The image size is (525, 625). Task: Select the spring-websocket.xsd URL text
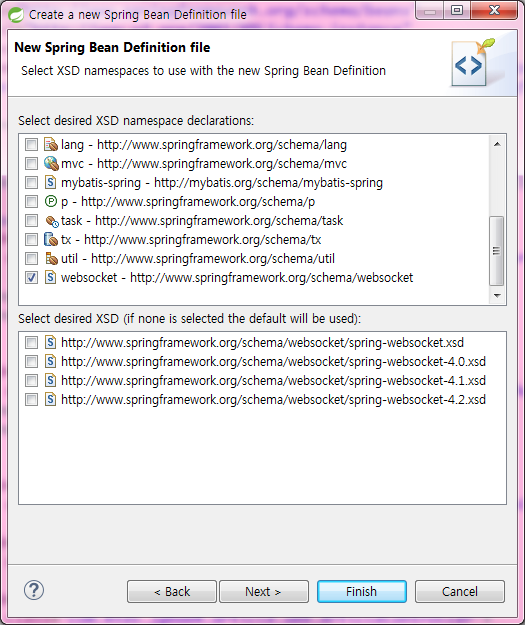(x=262, y=342)
